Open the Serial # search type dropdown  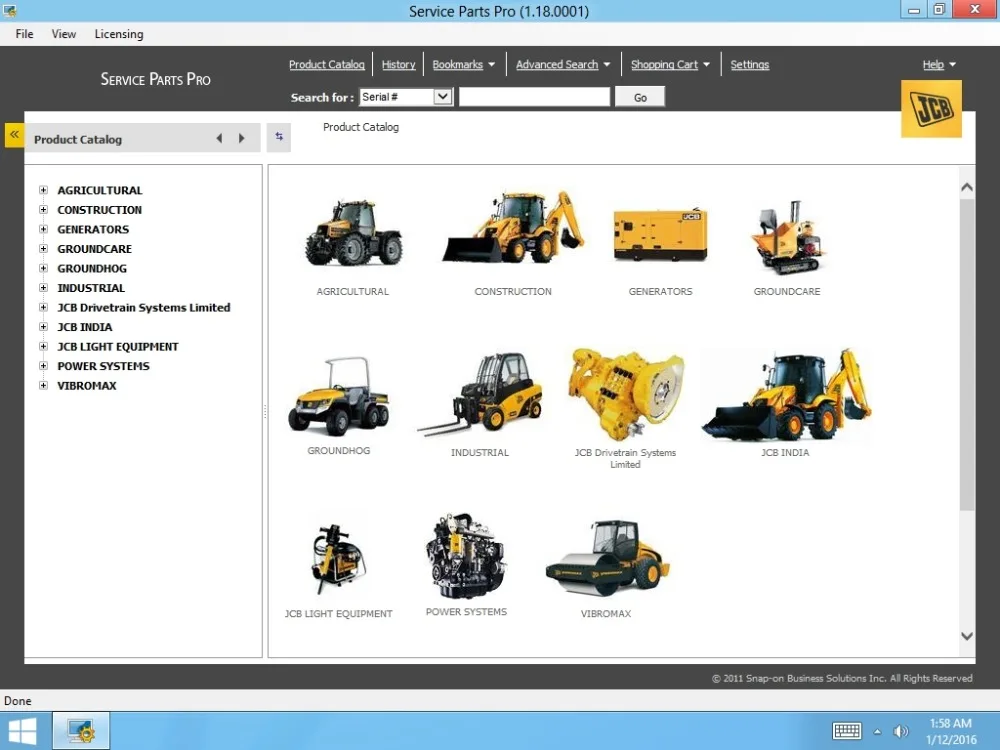(x=406, y=97)
